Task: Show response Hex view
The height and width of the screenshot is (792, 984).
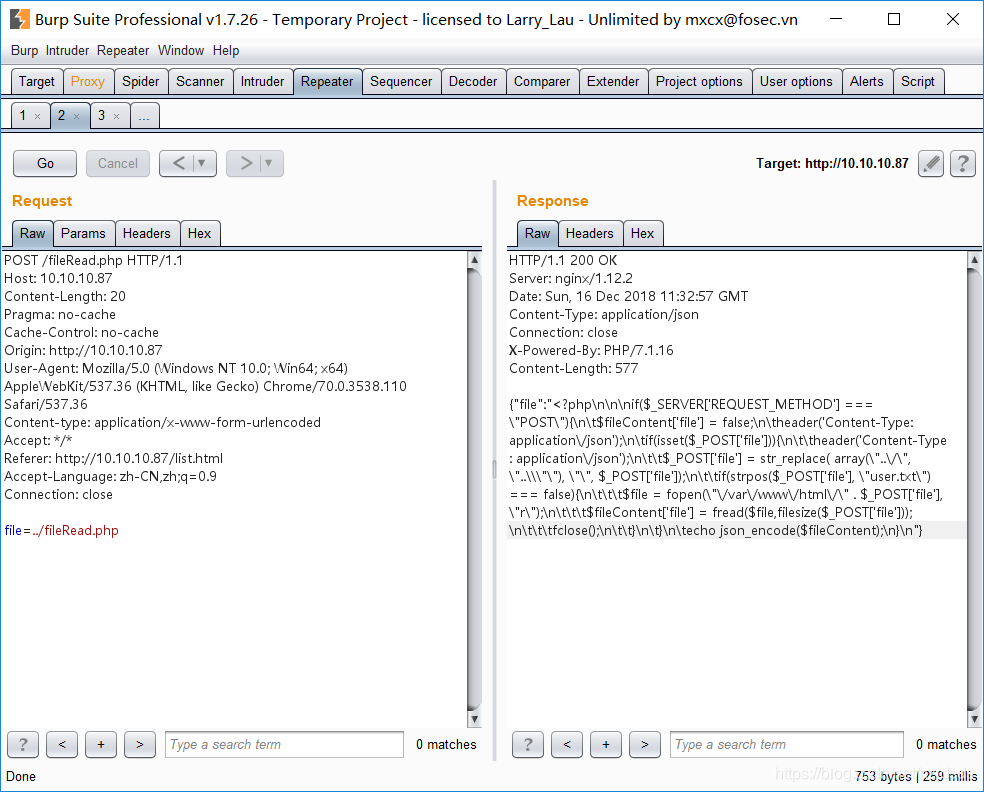Action: pyautogui.click(x=643, y=233)
